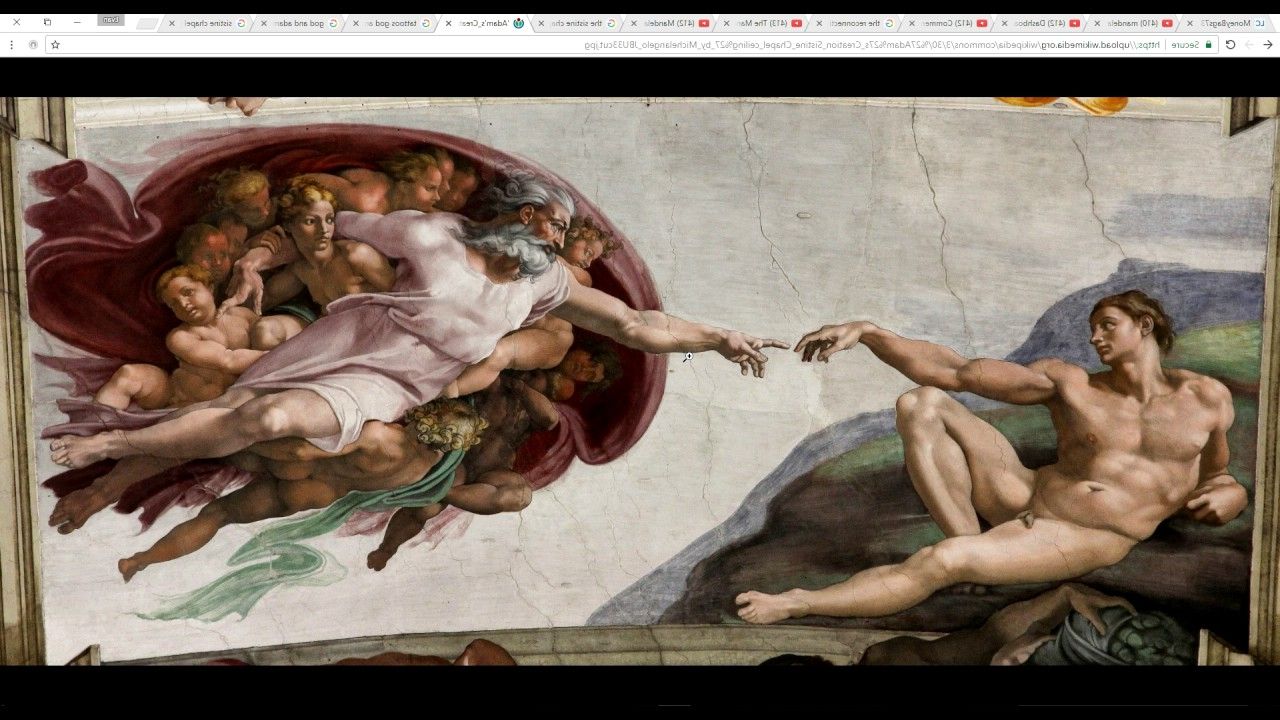This screenshot has height=720, width=1280.
Task: Switch to the '(412) Dashbo' tab
Action: [1040, 23]
